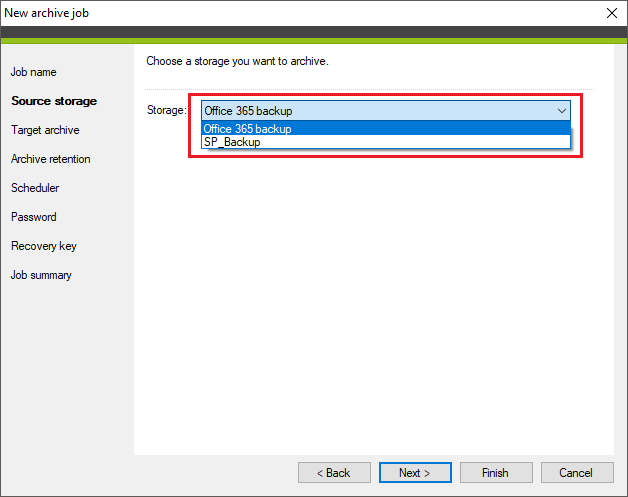This screenshot has width=628, height=497.
Task: Click 'Choose a storage you want to archive.' text
Action: pos(237,61)
